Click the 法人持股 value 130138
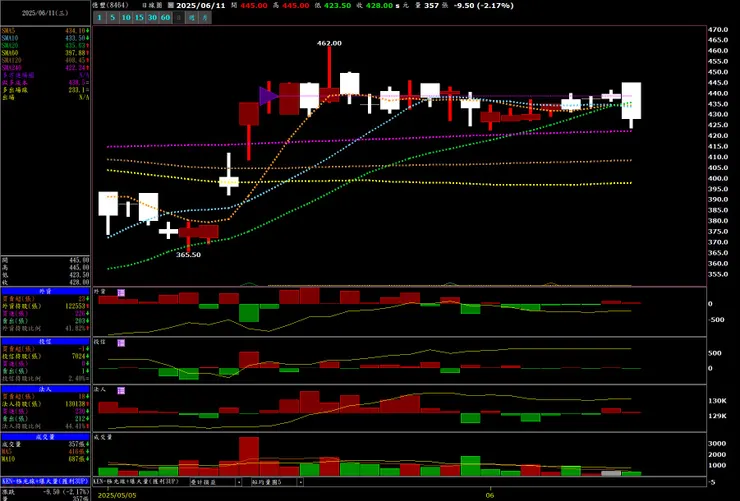The image size is (740, 501). click(76, 404)
